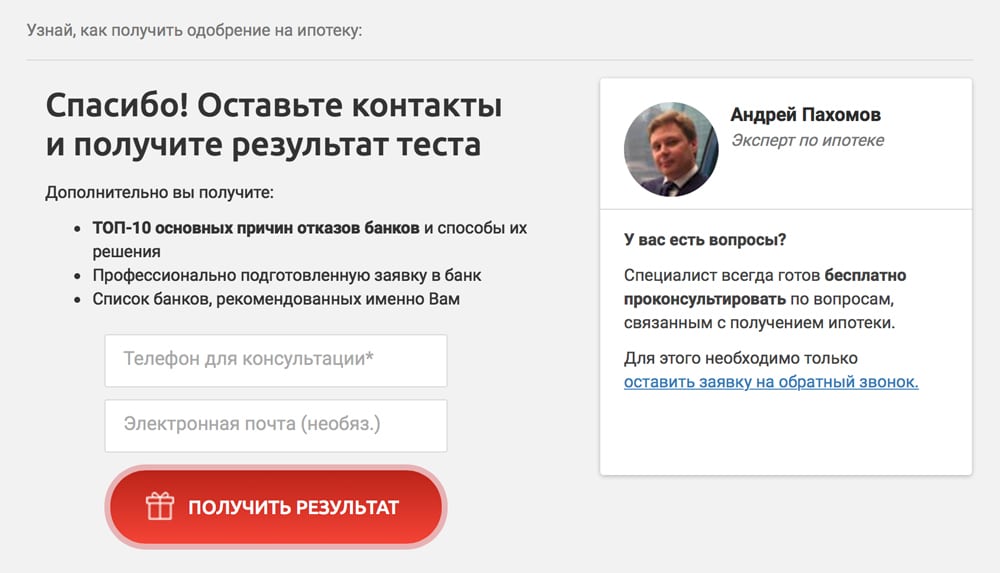Open the оставить заявку на обратный звонок link
This screenshot has width=1000, height=573.
[x=770, y=382]
